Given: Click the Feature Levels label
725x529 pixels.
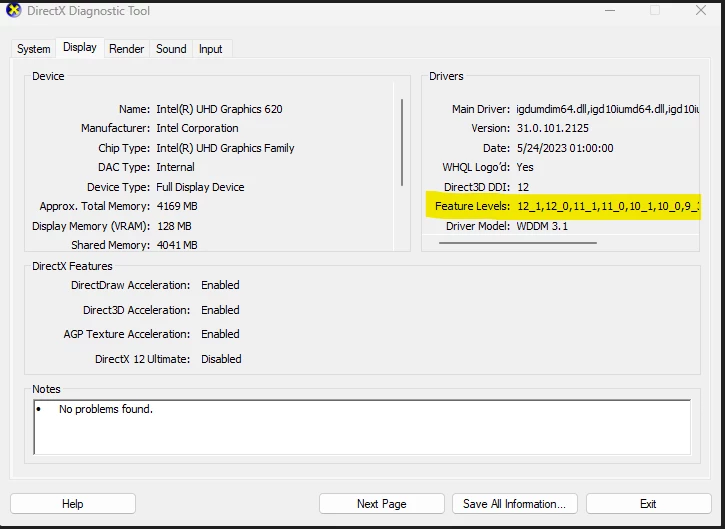Looking at the screenshot, I should click(472, 206).
